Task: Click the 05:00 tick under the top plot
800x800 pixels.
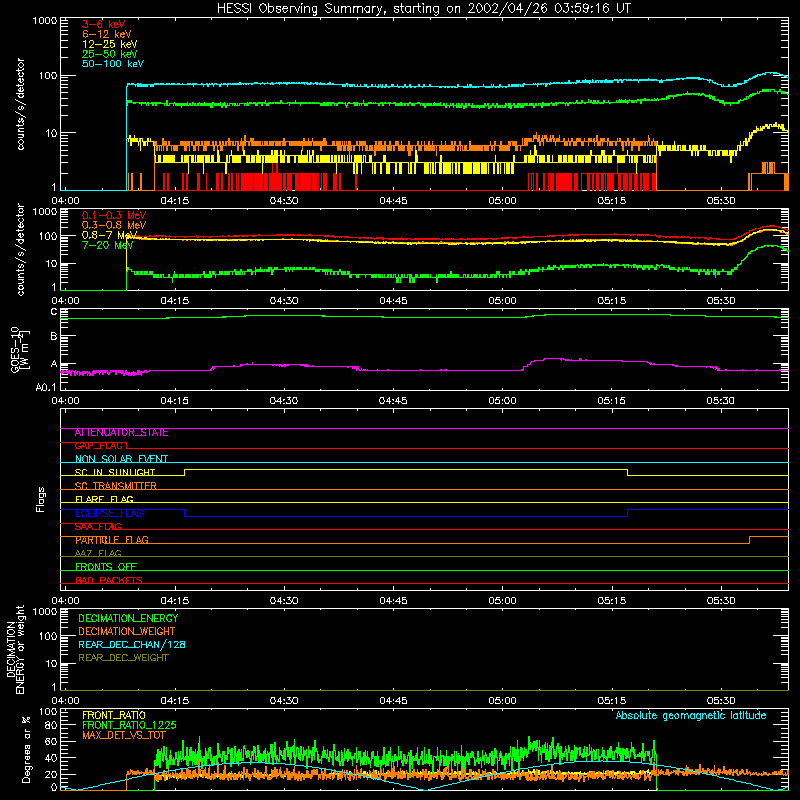Action: [503, 201]
